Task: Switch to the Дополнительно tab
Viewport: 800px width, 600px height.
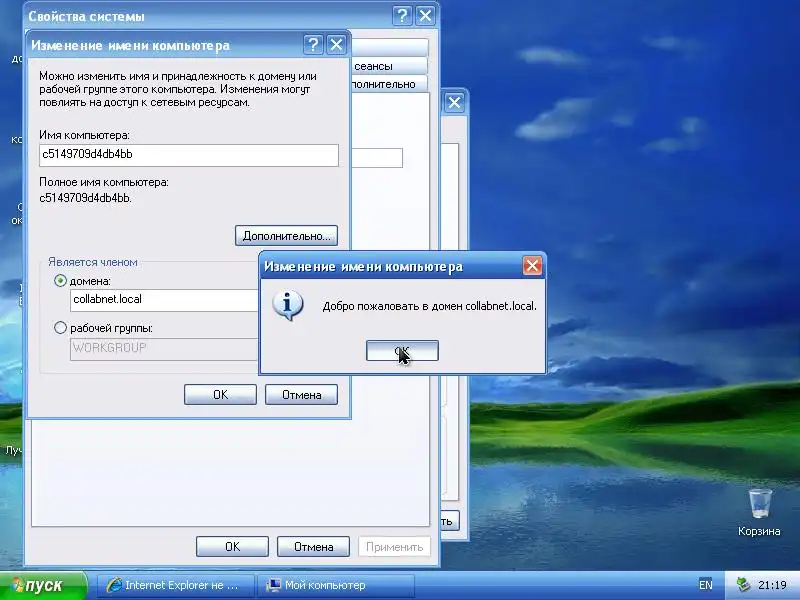Action: point(389,84)
